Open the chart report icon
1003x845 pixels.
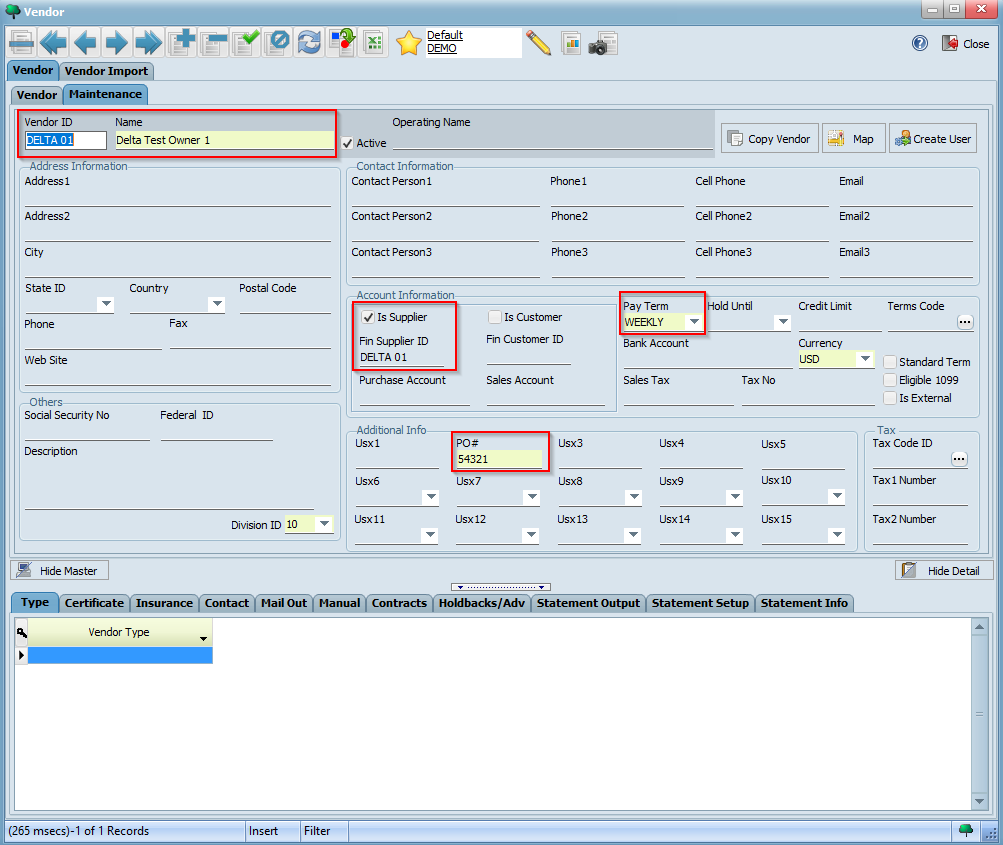pos(571,43)
